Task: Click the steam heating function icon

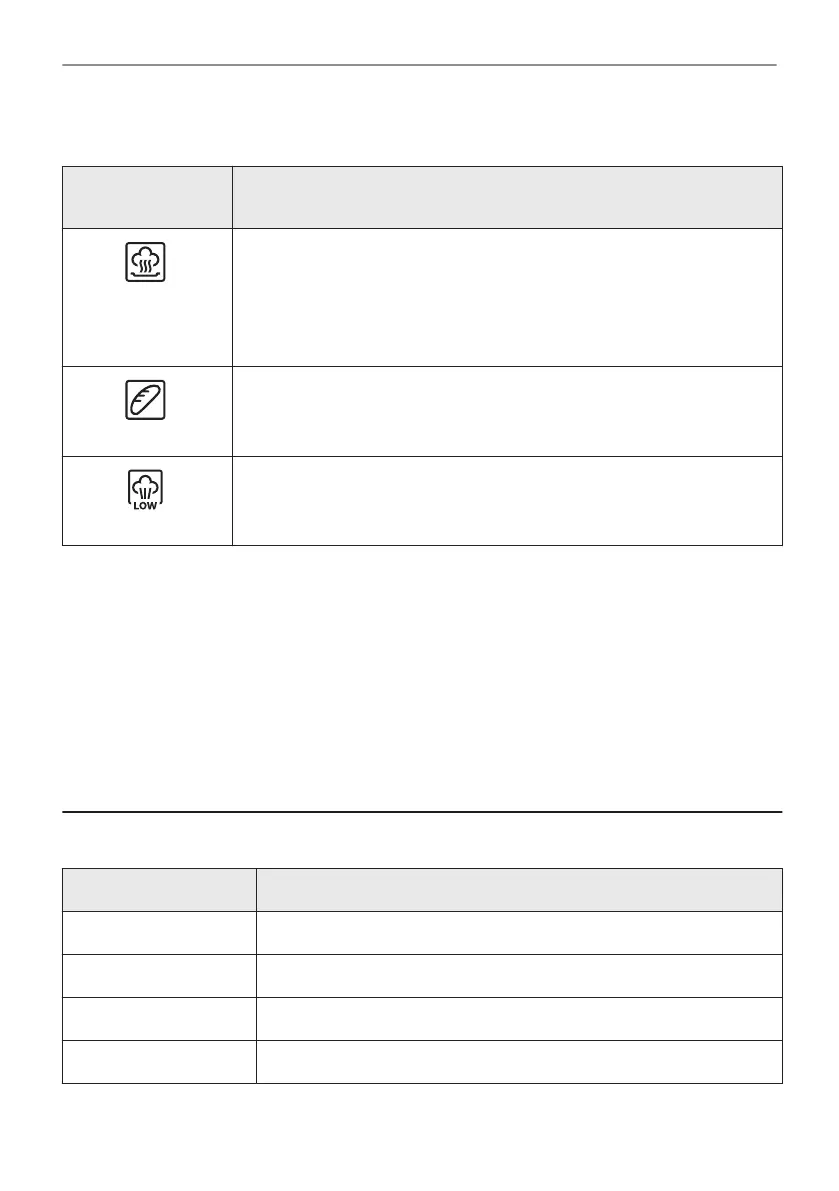Action: point(146,263)
